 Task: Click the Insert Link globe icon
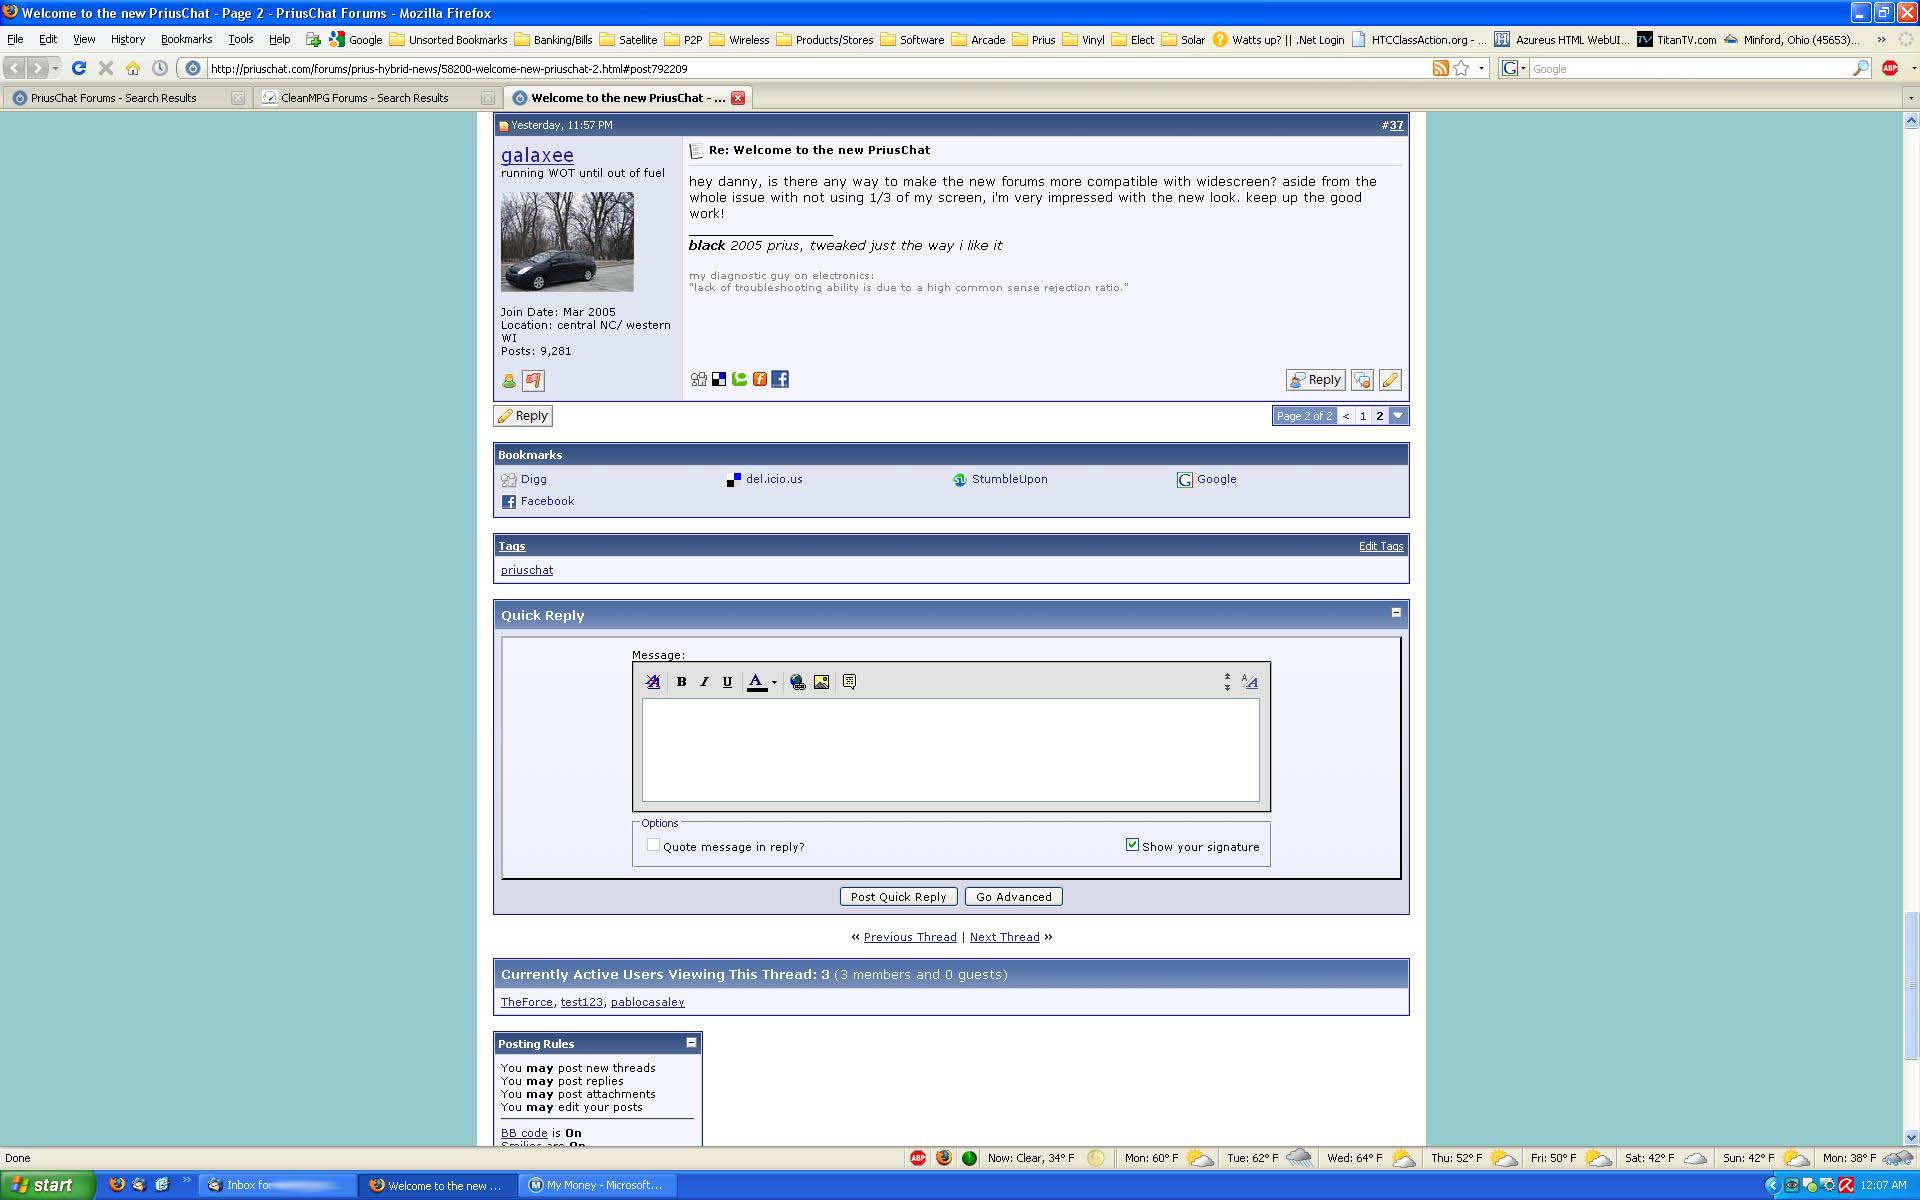pyautogui.click(x=797, y=682)
